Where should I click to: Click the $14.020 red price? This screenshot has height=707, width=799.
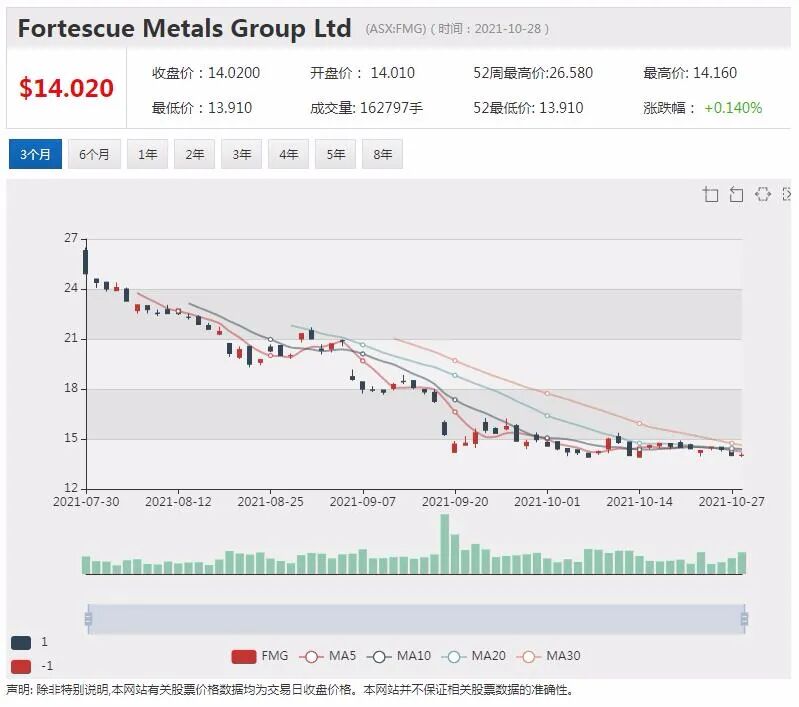point(66,88)
